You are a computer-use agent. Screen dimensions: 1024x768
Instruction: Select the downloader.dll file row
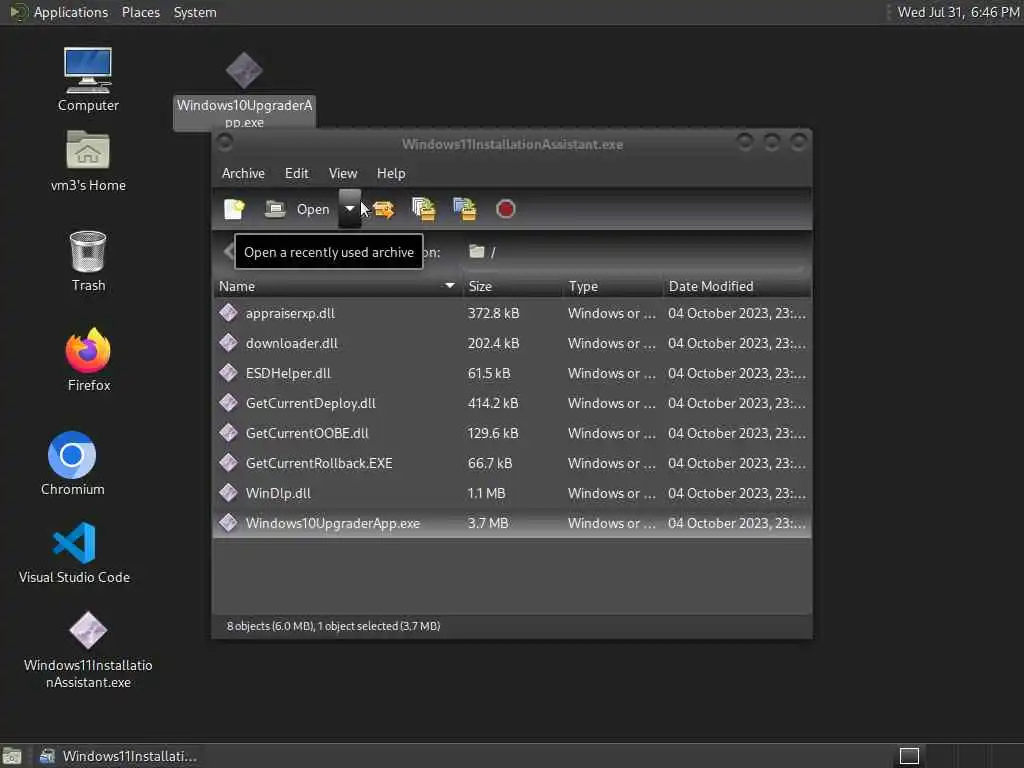click(512, 344)
